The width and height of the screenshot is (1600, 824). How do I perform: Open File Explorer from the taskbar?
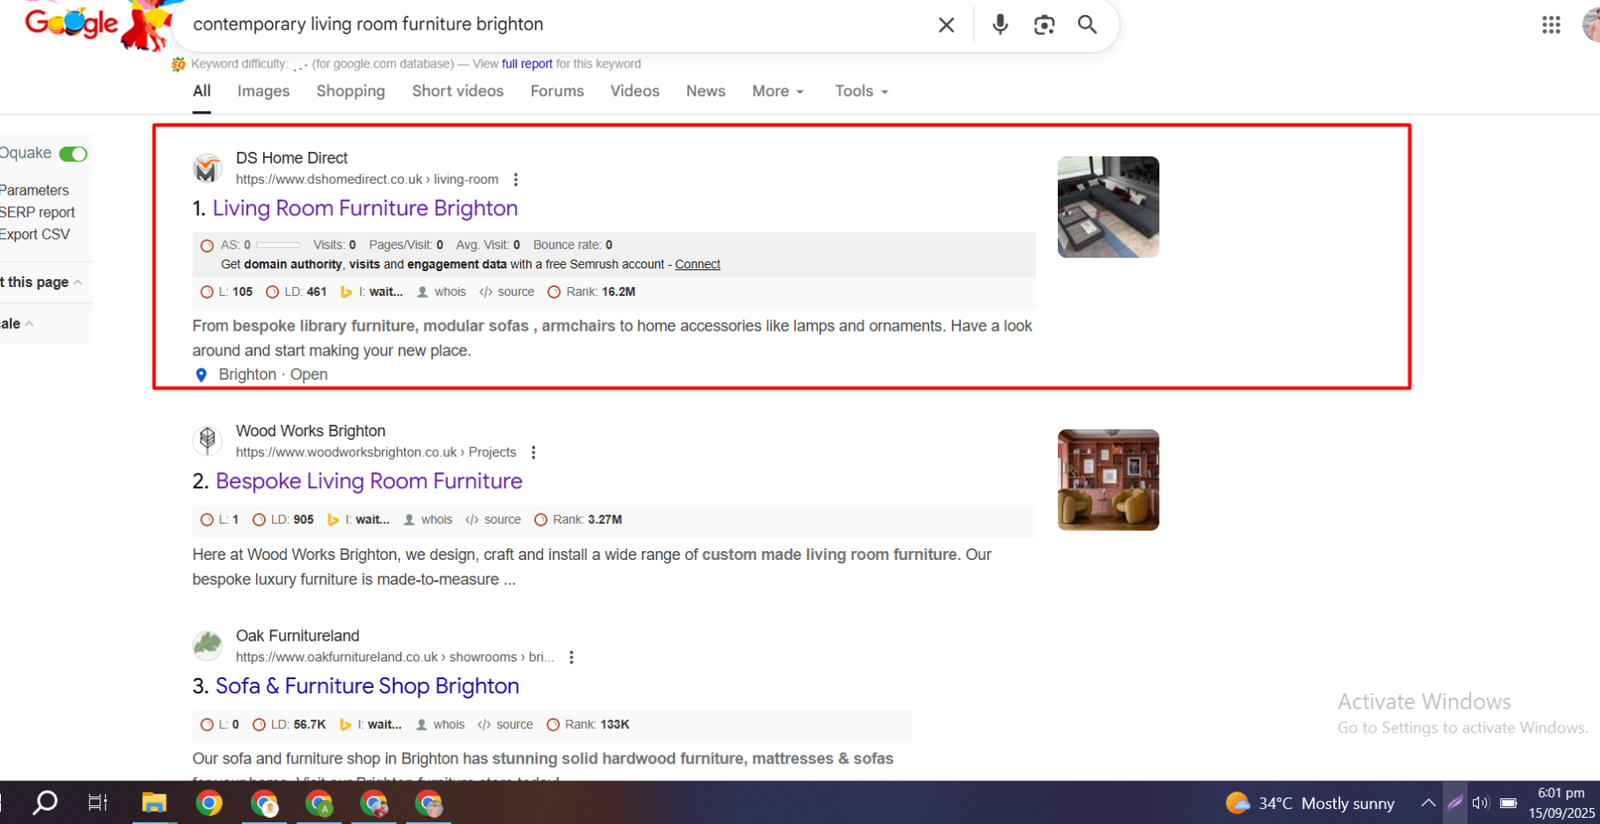154,803
